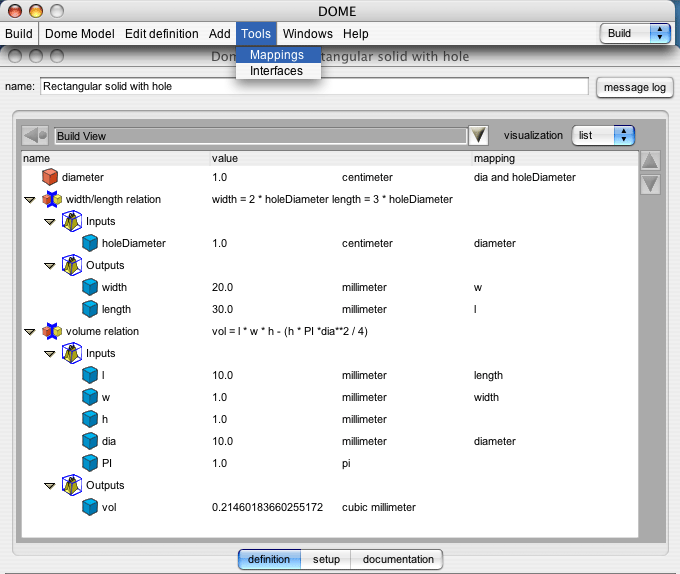Click the 'dia and holeDiameter' mapping

525,177
